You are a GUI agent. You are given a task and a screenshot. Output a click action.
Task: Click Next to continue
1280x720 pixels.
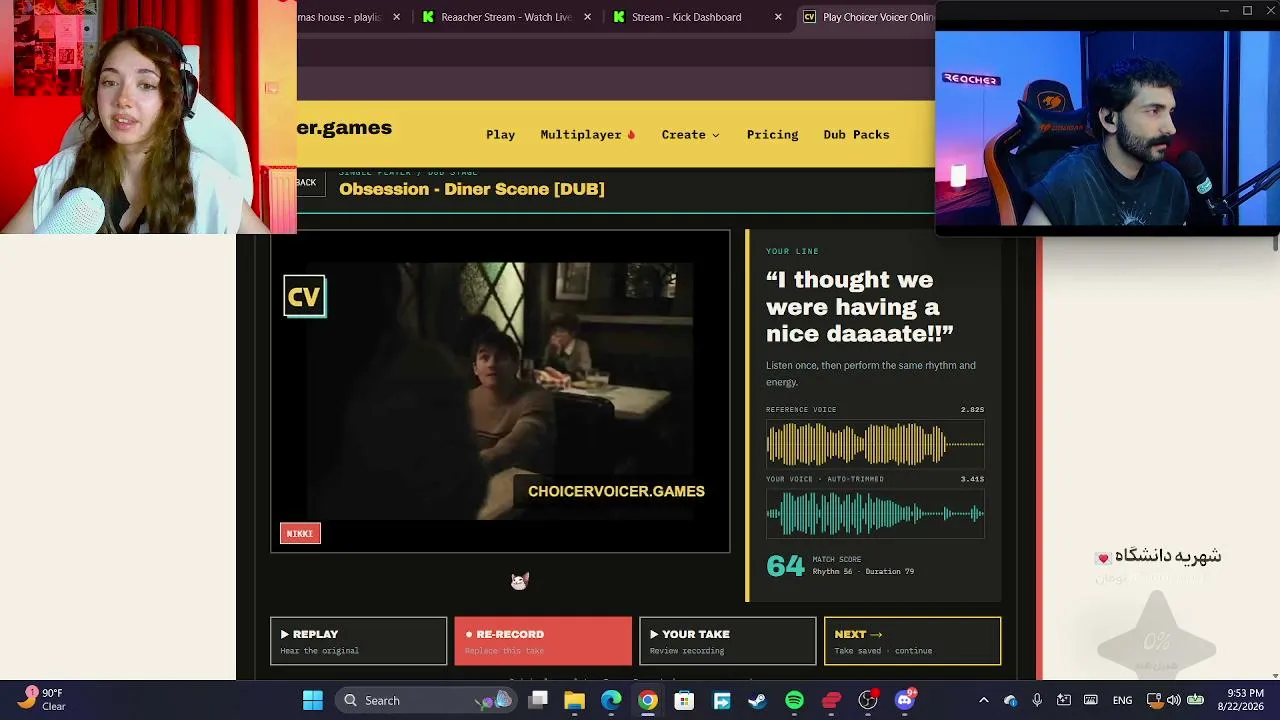(x=912, y=641)
